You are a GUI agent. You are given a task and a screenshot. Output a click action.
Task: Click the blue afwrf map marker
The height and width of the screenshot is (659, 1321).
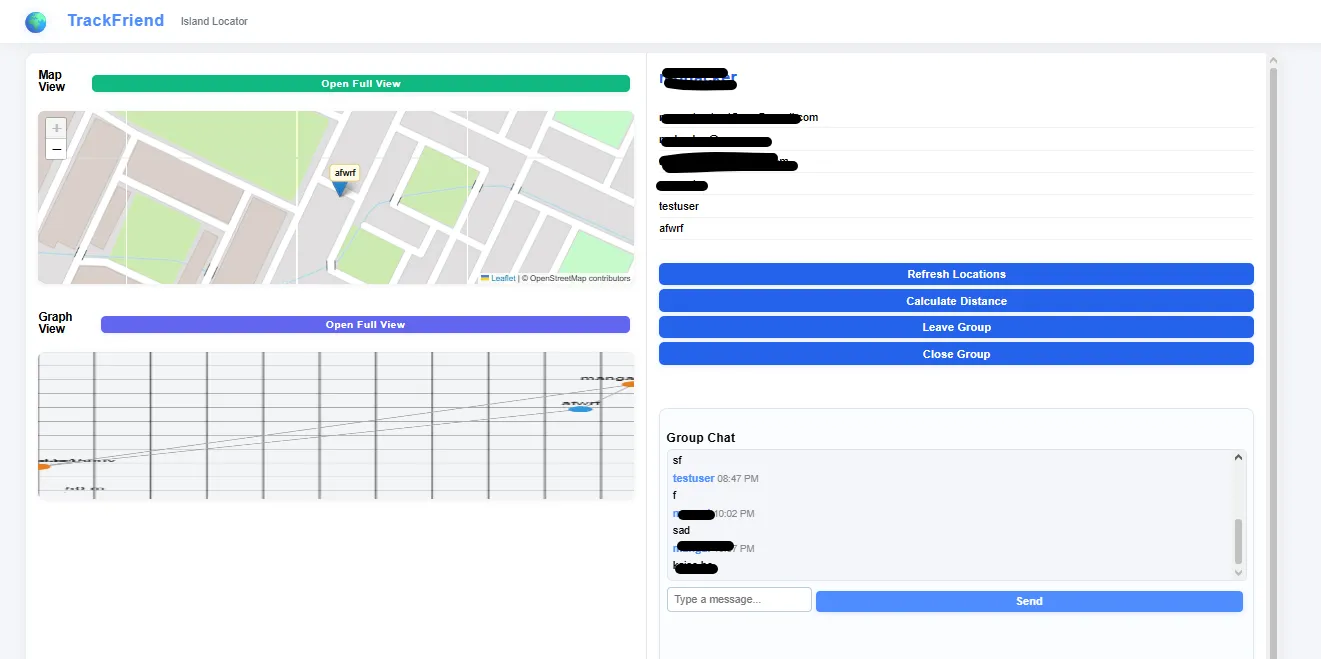(x=341, y=188)
